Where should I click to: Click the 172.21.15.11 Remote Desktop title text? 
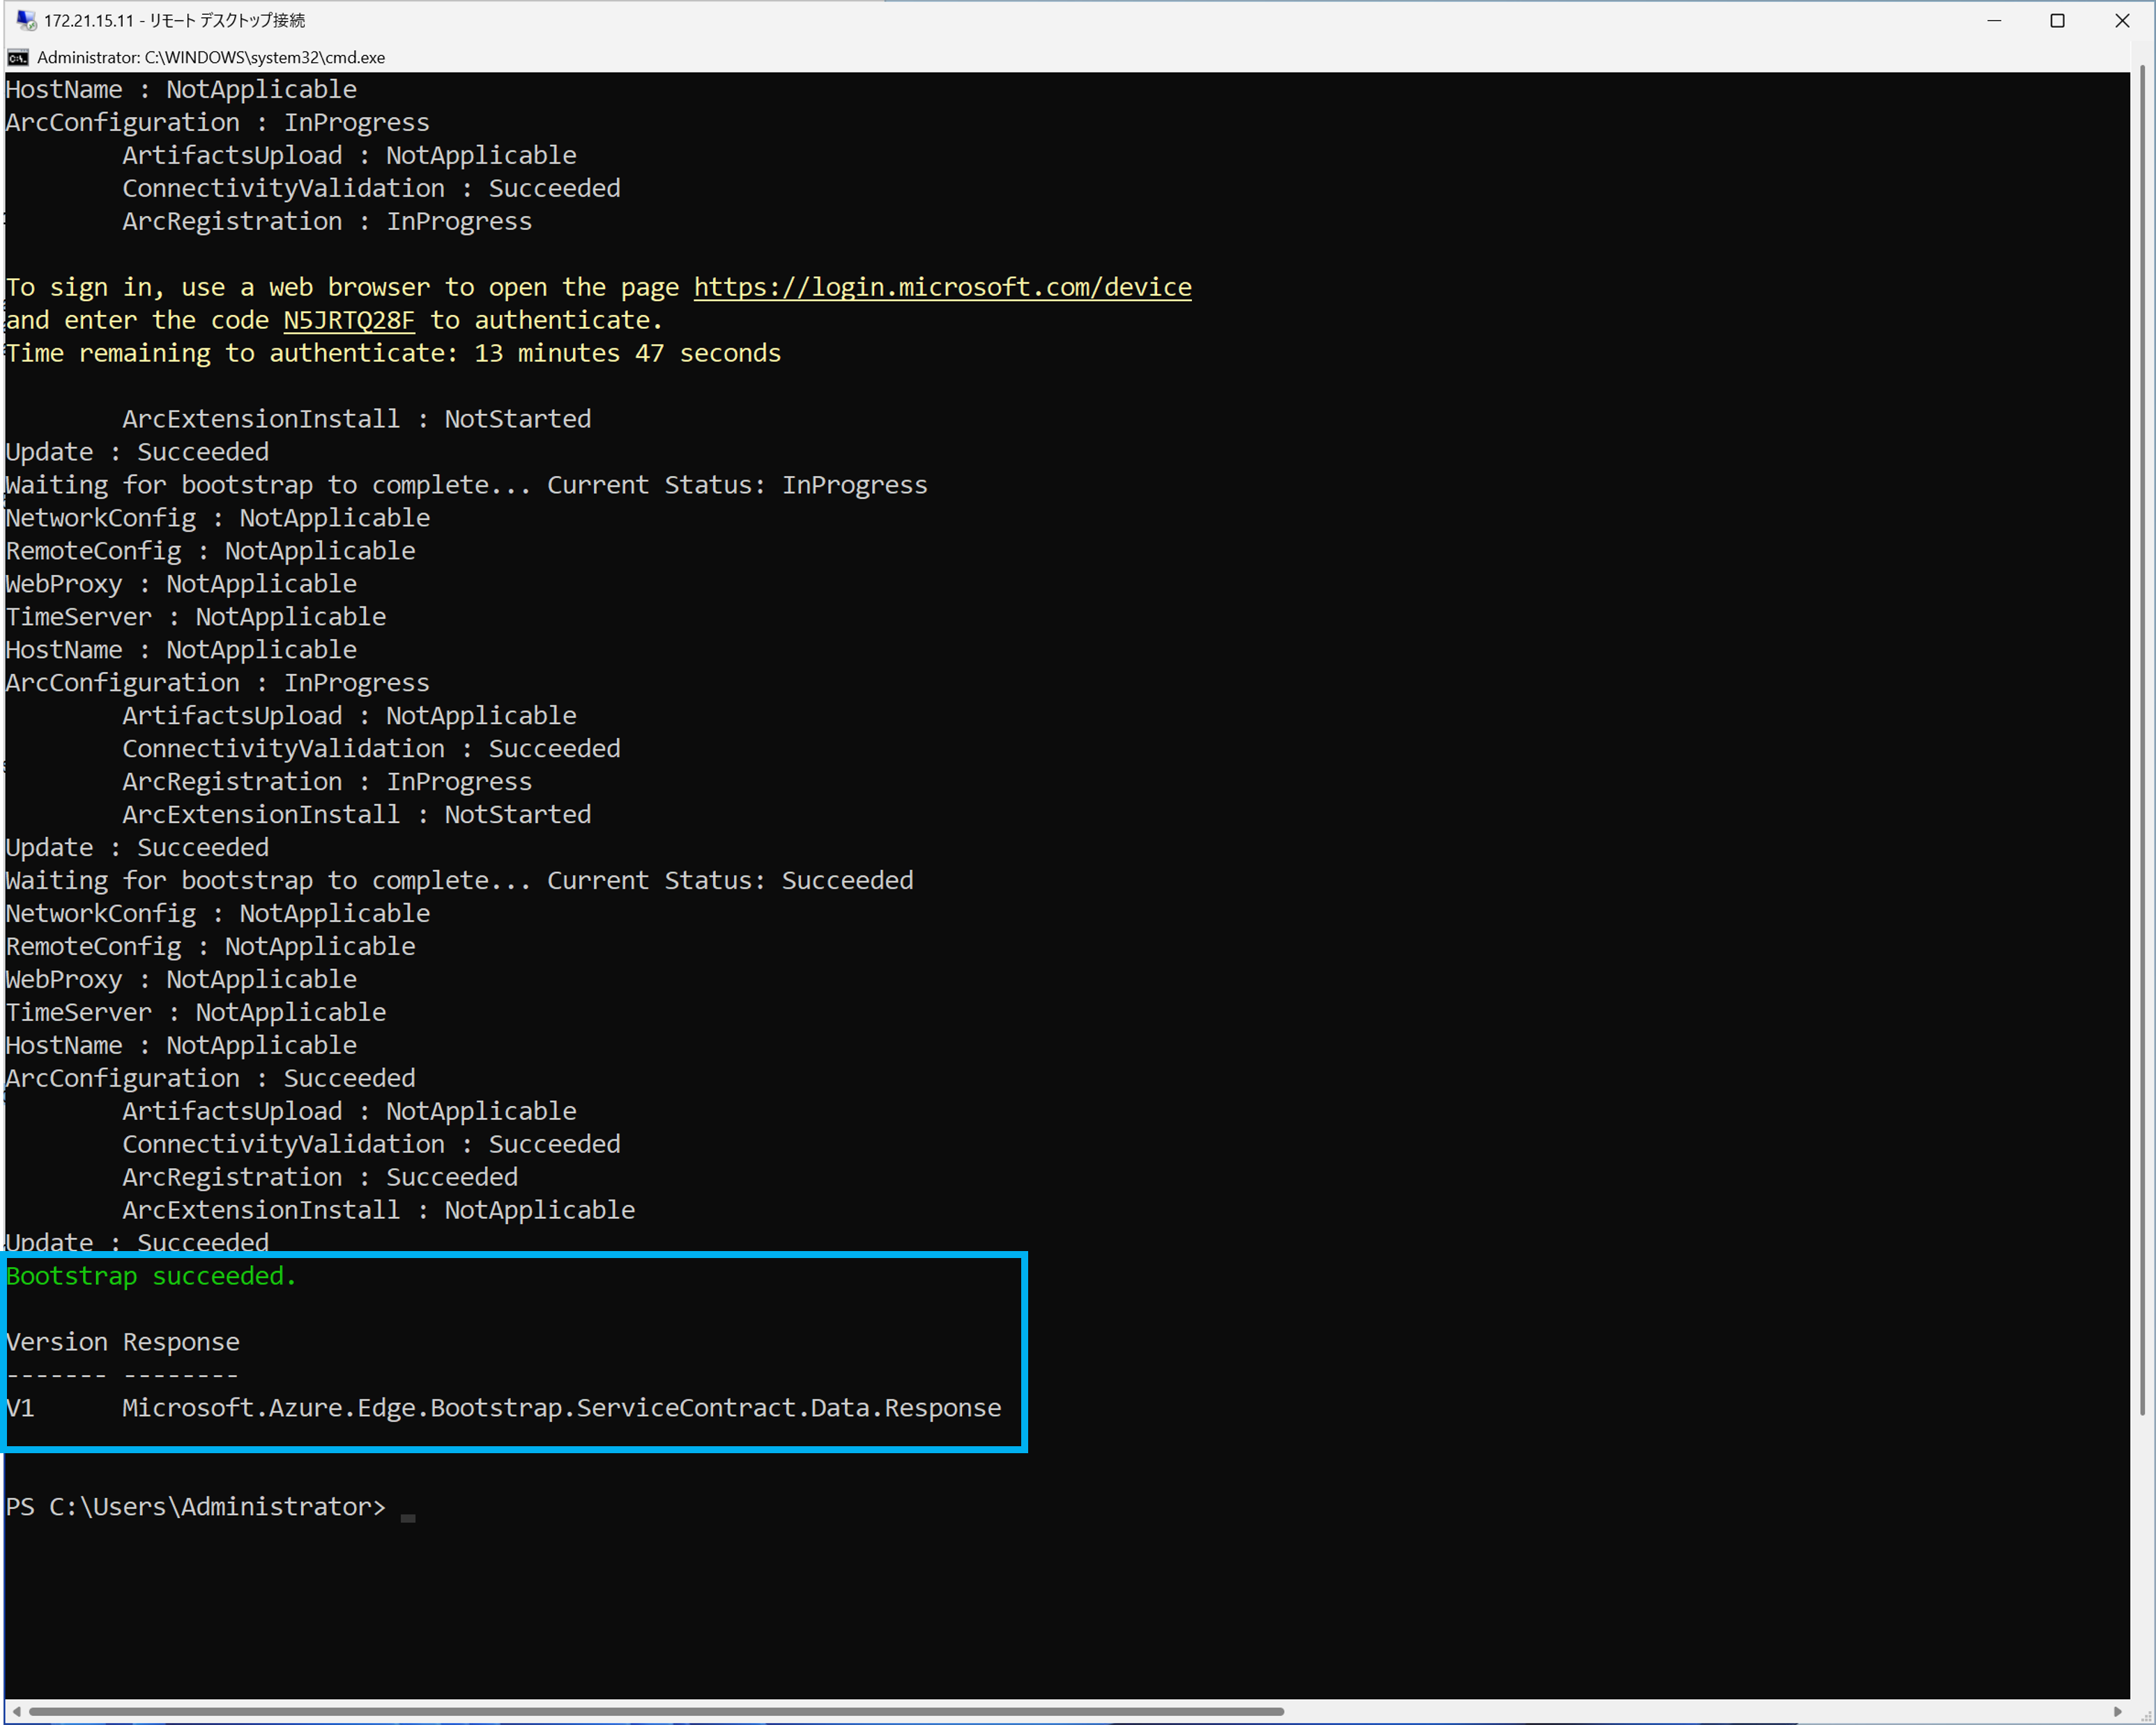pyautogui.click(x=174, y=20)
